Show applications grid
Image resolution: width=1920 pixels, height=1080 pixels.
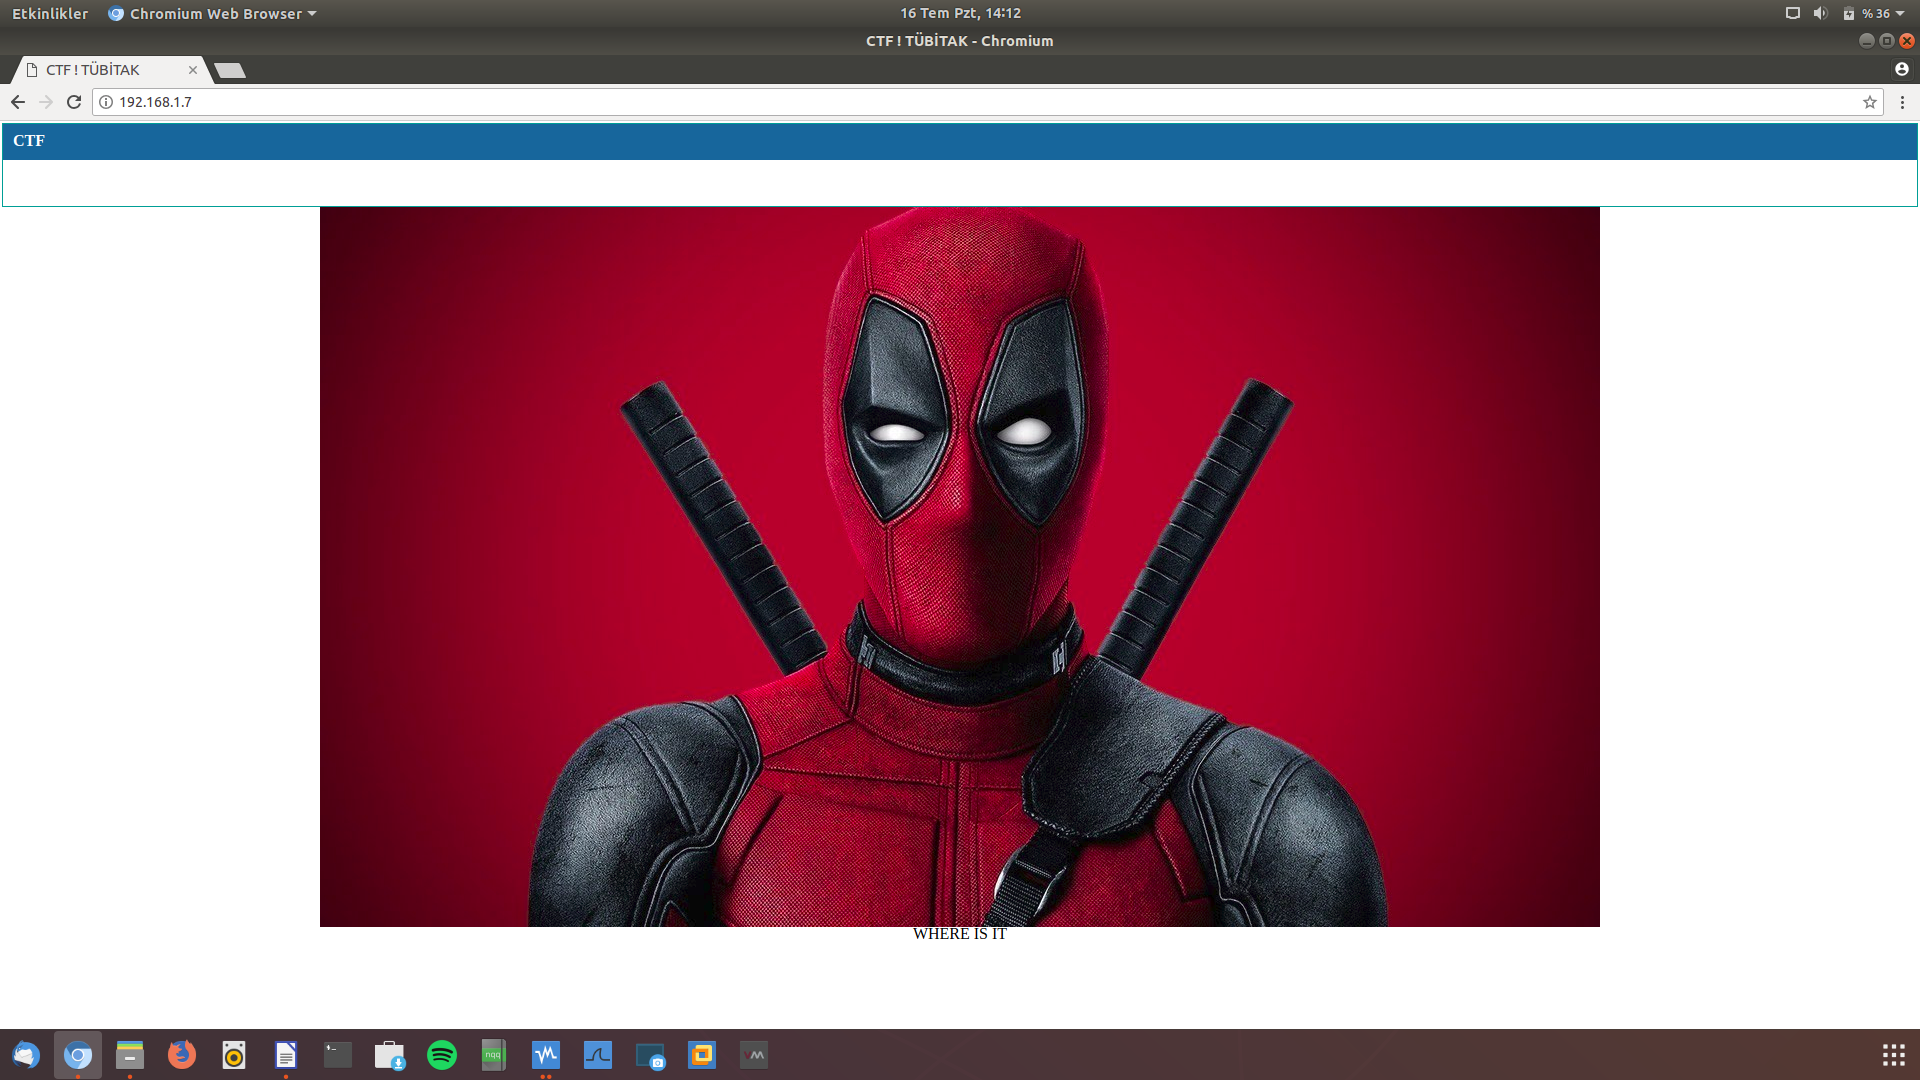tap(1893, 1055)
